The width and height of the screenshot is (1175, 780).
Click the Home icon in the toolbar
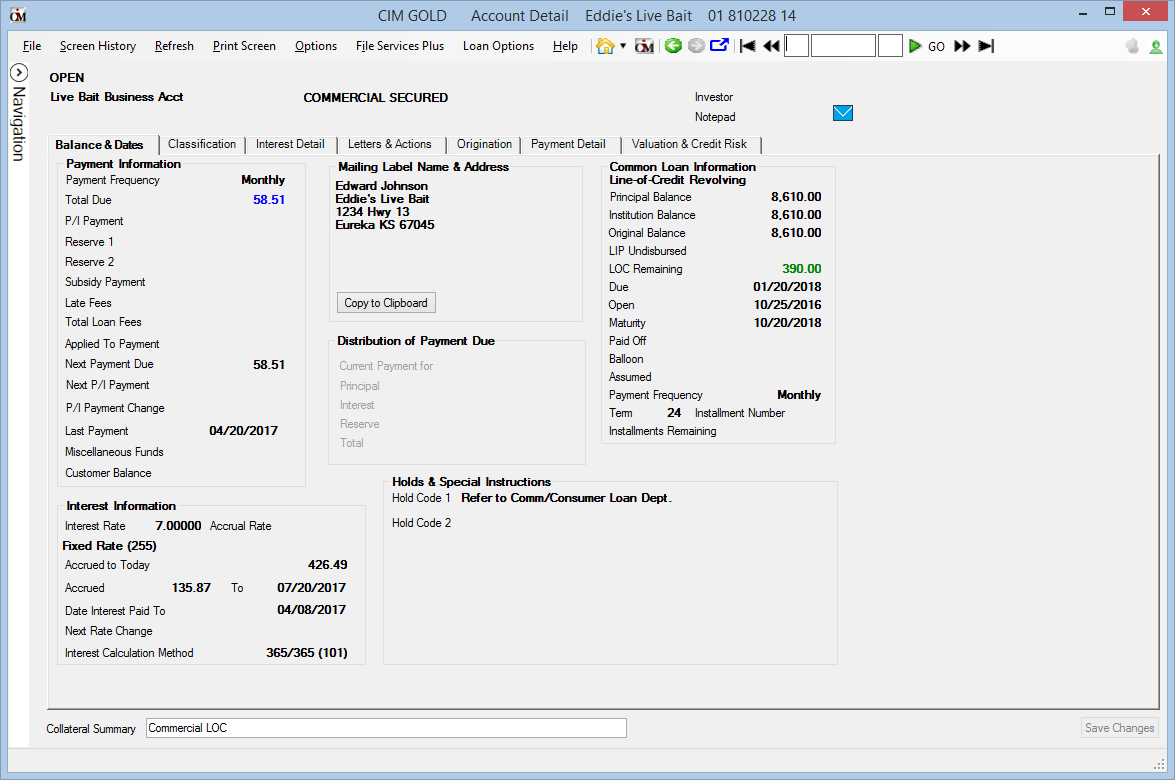coord(605,46)
